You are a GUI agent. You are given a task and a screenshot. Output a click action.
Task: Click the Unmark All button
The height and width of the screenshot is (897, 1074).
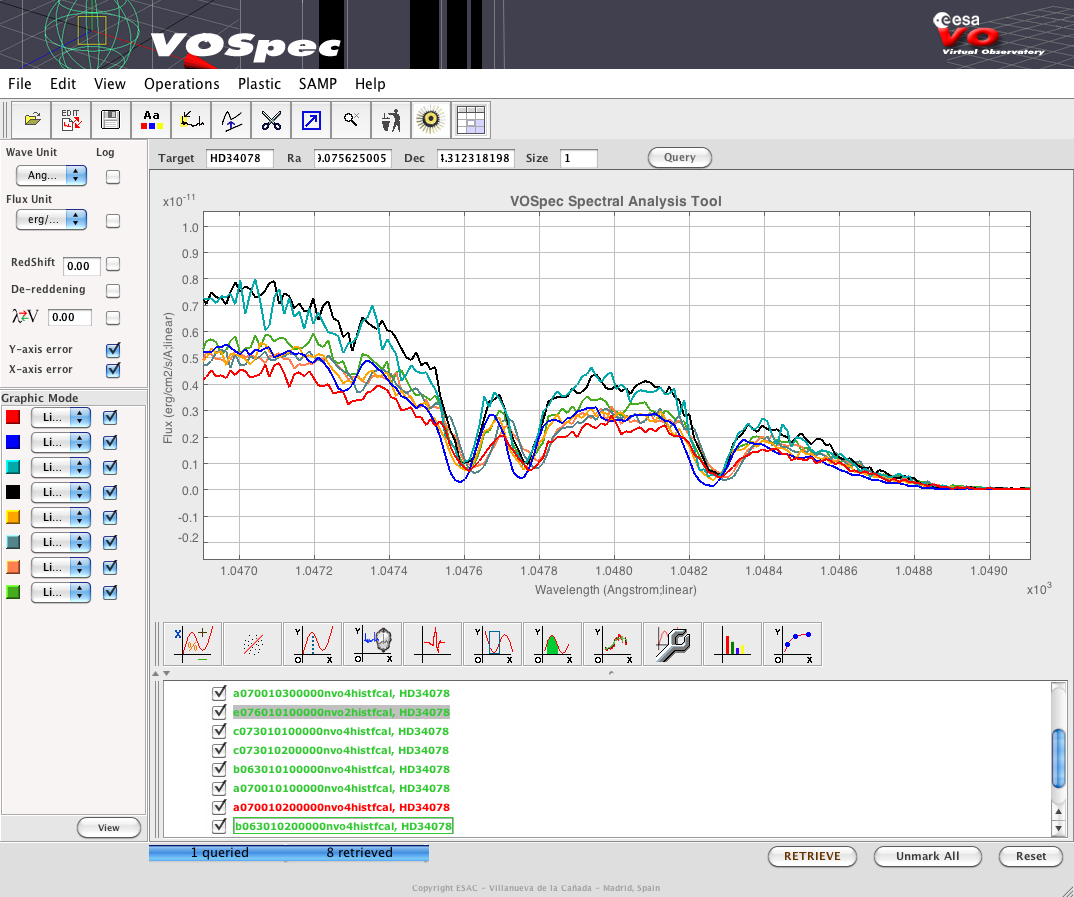(927, 856)
